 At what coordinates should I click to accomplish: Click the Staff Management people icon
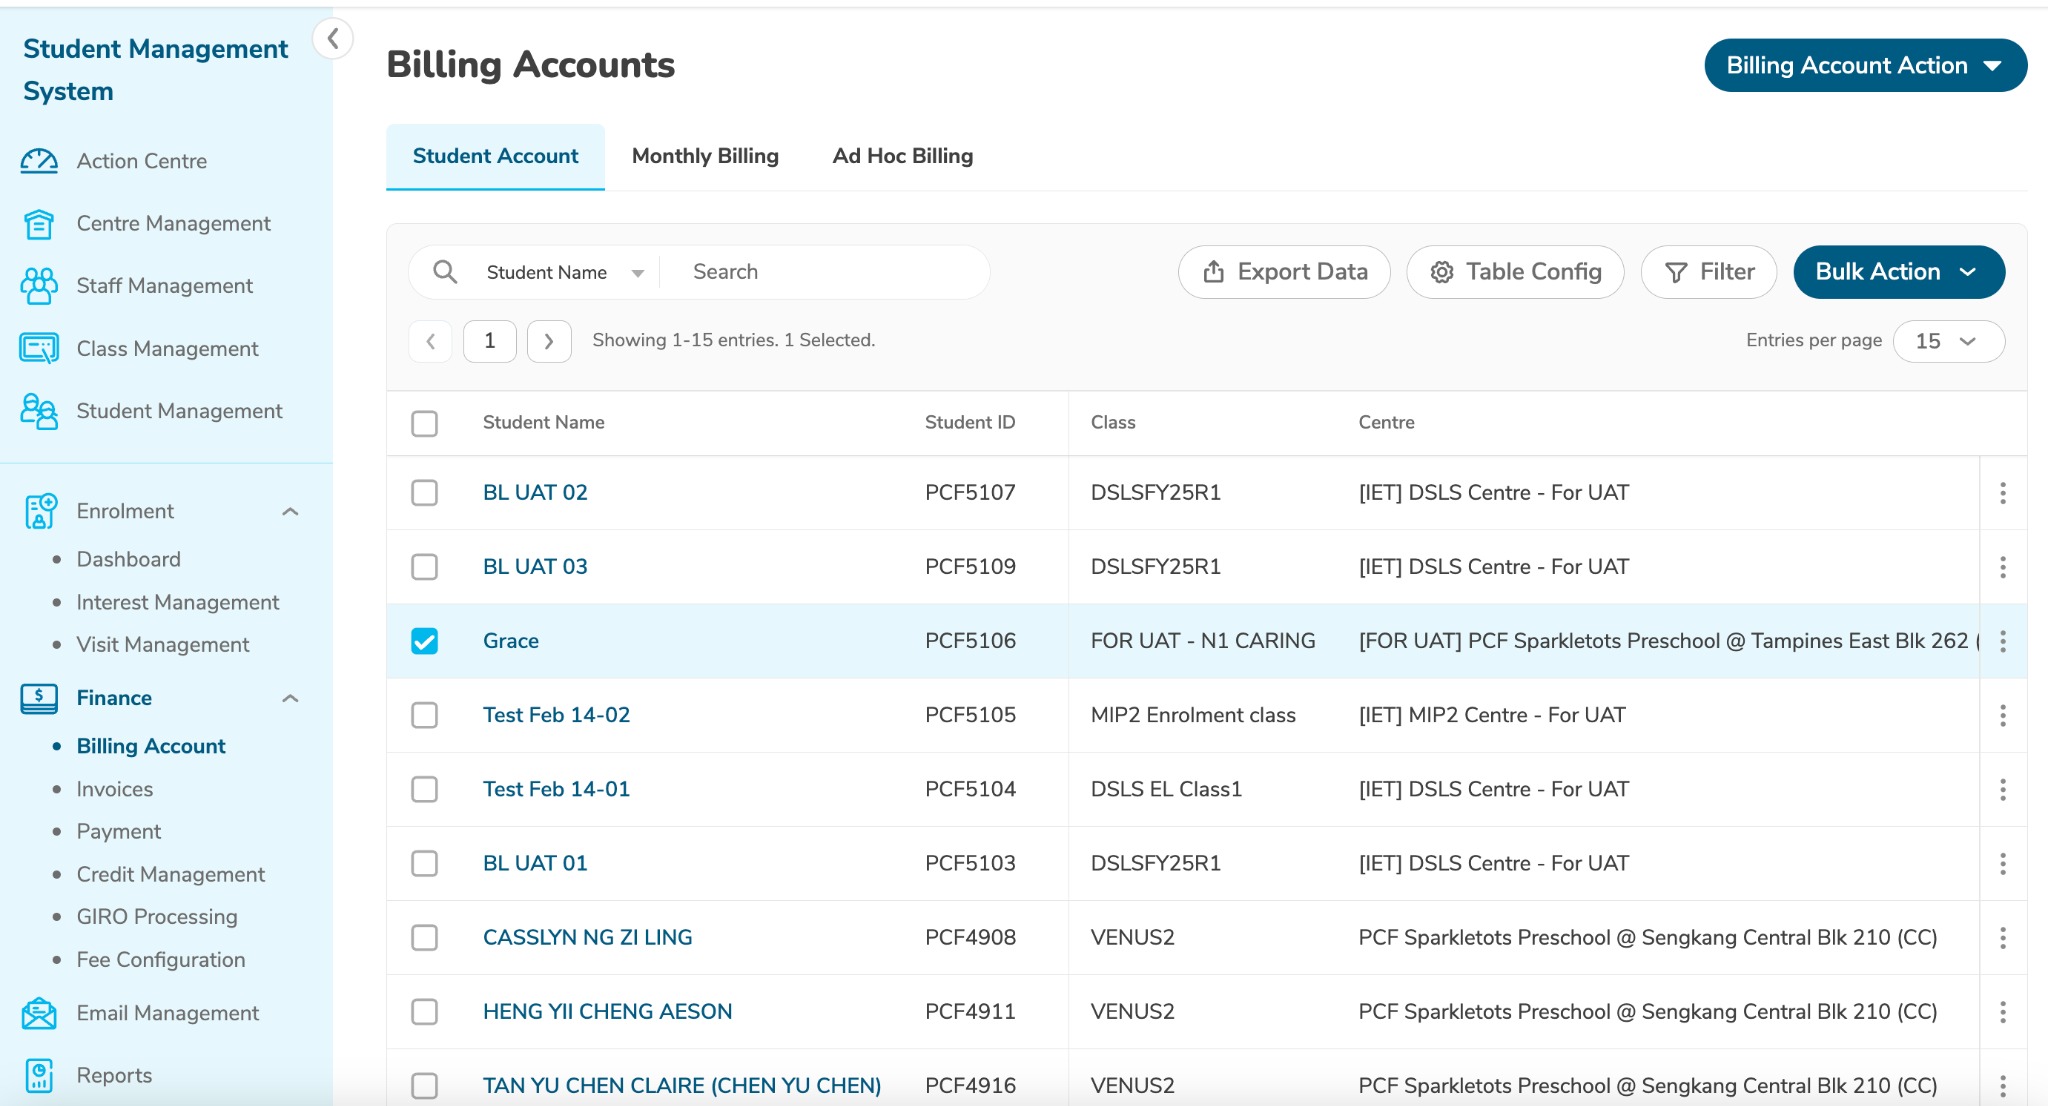pyautogui.click(x=39, y=286)
